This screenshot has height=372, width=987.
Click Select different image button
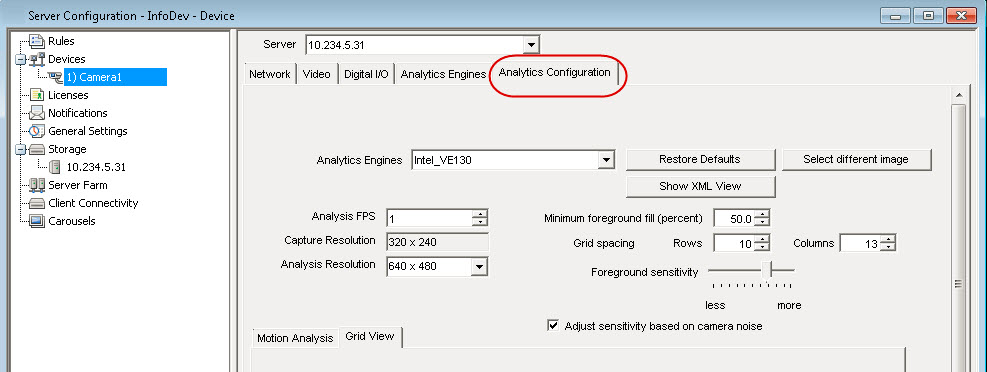tap(856, 160)
